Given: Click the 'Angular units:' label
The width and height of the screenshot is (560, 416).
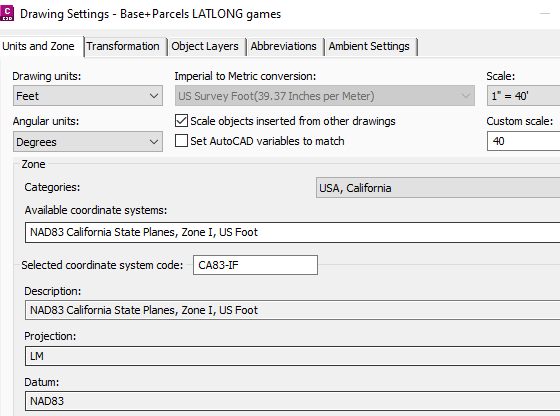Looking at the screenshot, I should pos(46,121).
